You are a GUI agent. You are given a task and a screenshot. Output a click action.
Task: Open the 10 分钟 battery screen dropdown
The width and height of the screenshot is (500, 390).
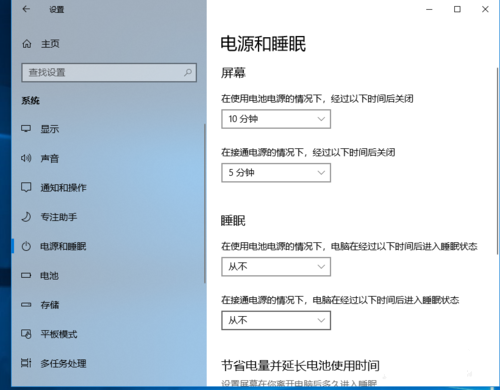[x=276, y=119]
